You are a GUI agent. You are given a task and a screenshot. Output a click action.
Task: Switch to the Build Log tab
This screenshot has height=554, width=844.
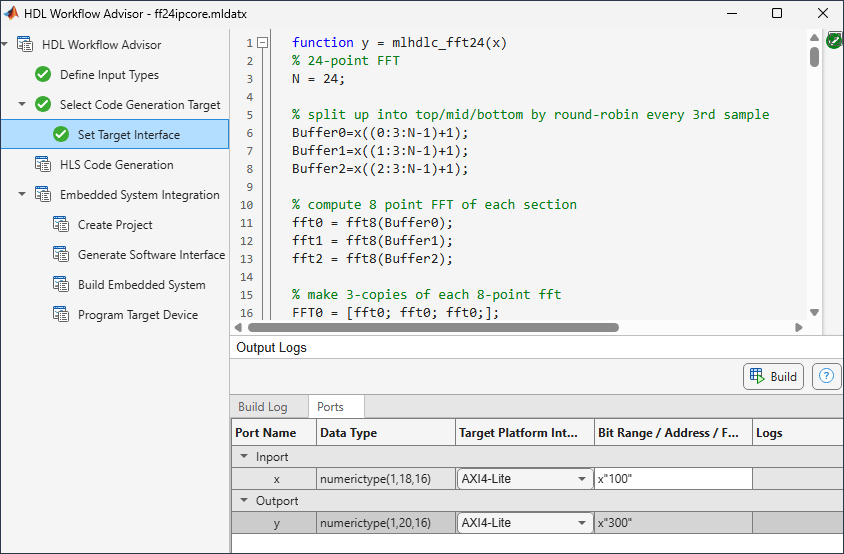[263, 406]
